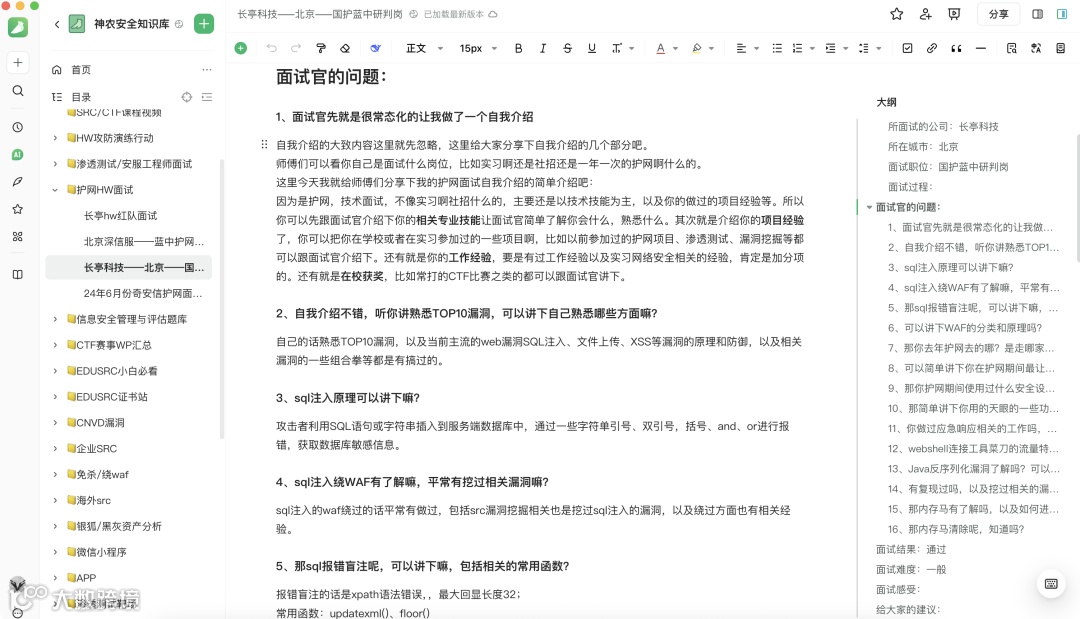
Task: Redo the last edit
Action: point(296,48)
